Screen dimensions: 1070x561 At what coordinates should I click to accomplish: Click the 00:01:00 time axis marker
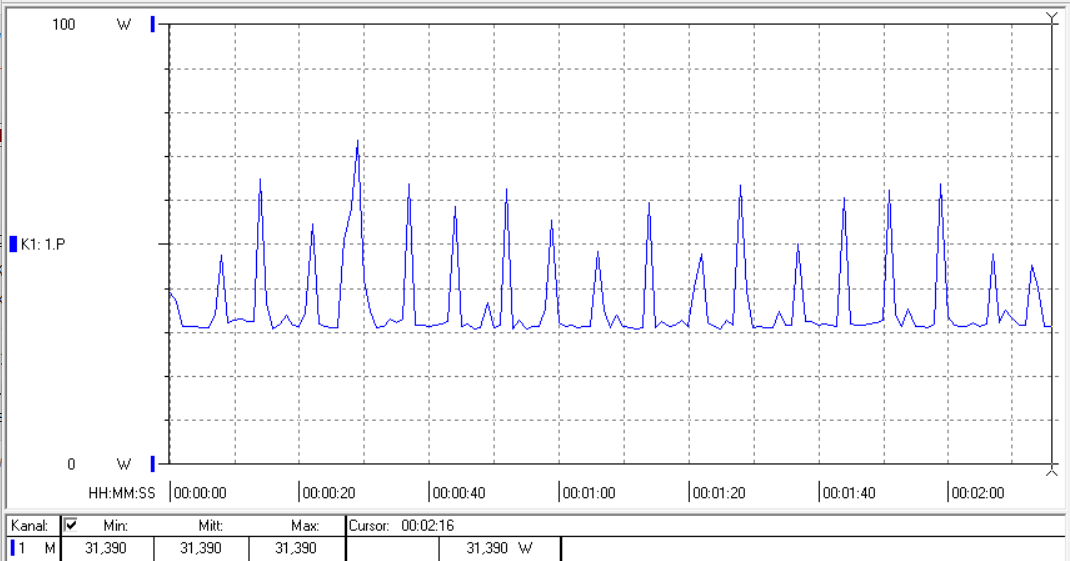(x=589, y=493)
